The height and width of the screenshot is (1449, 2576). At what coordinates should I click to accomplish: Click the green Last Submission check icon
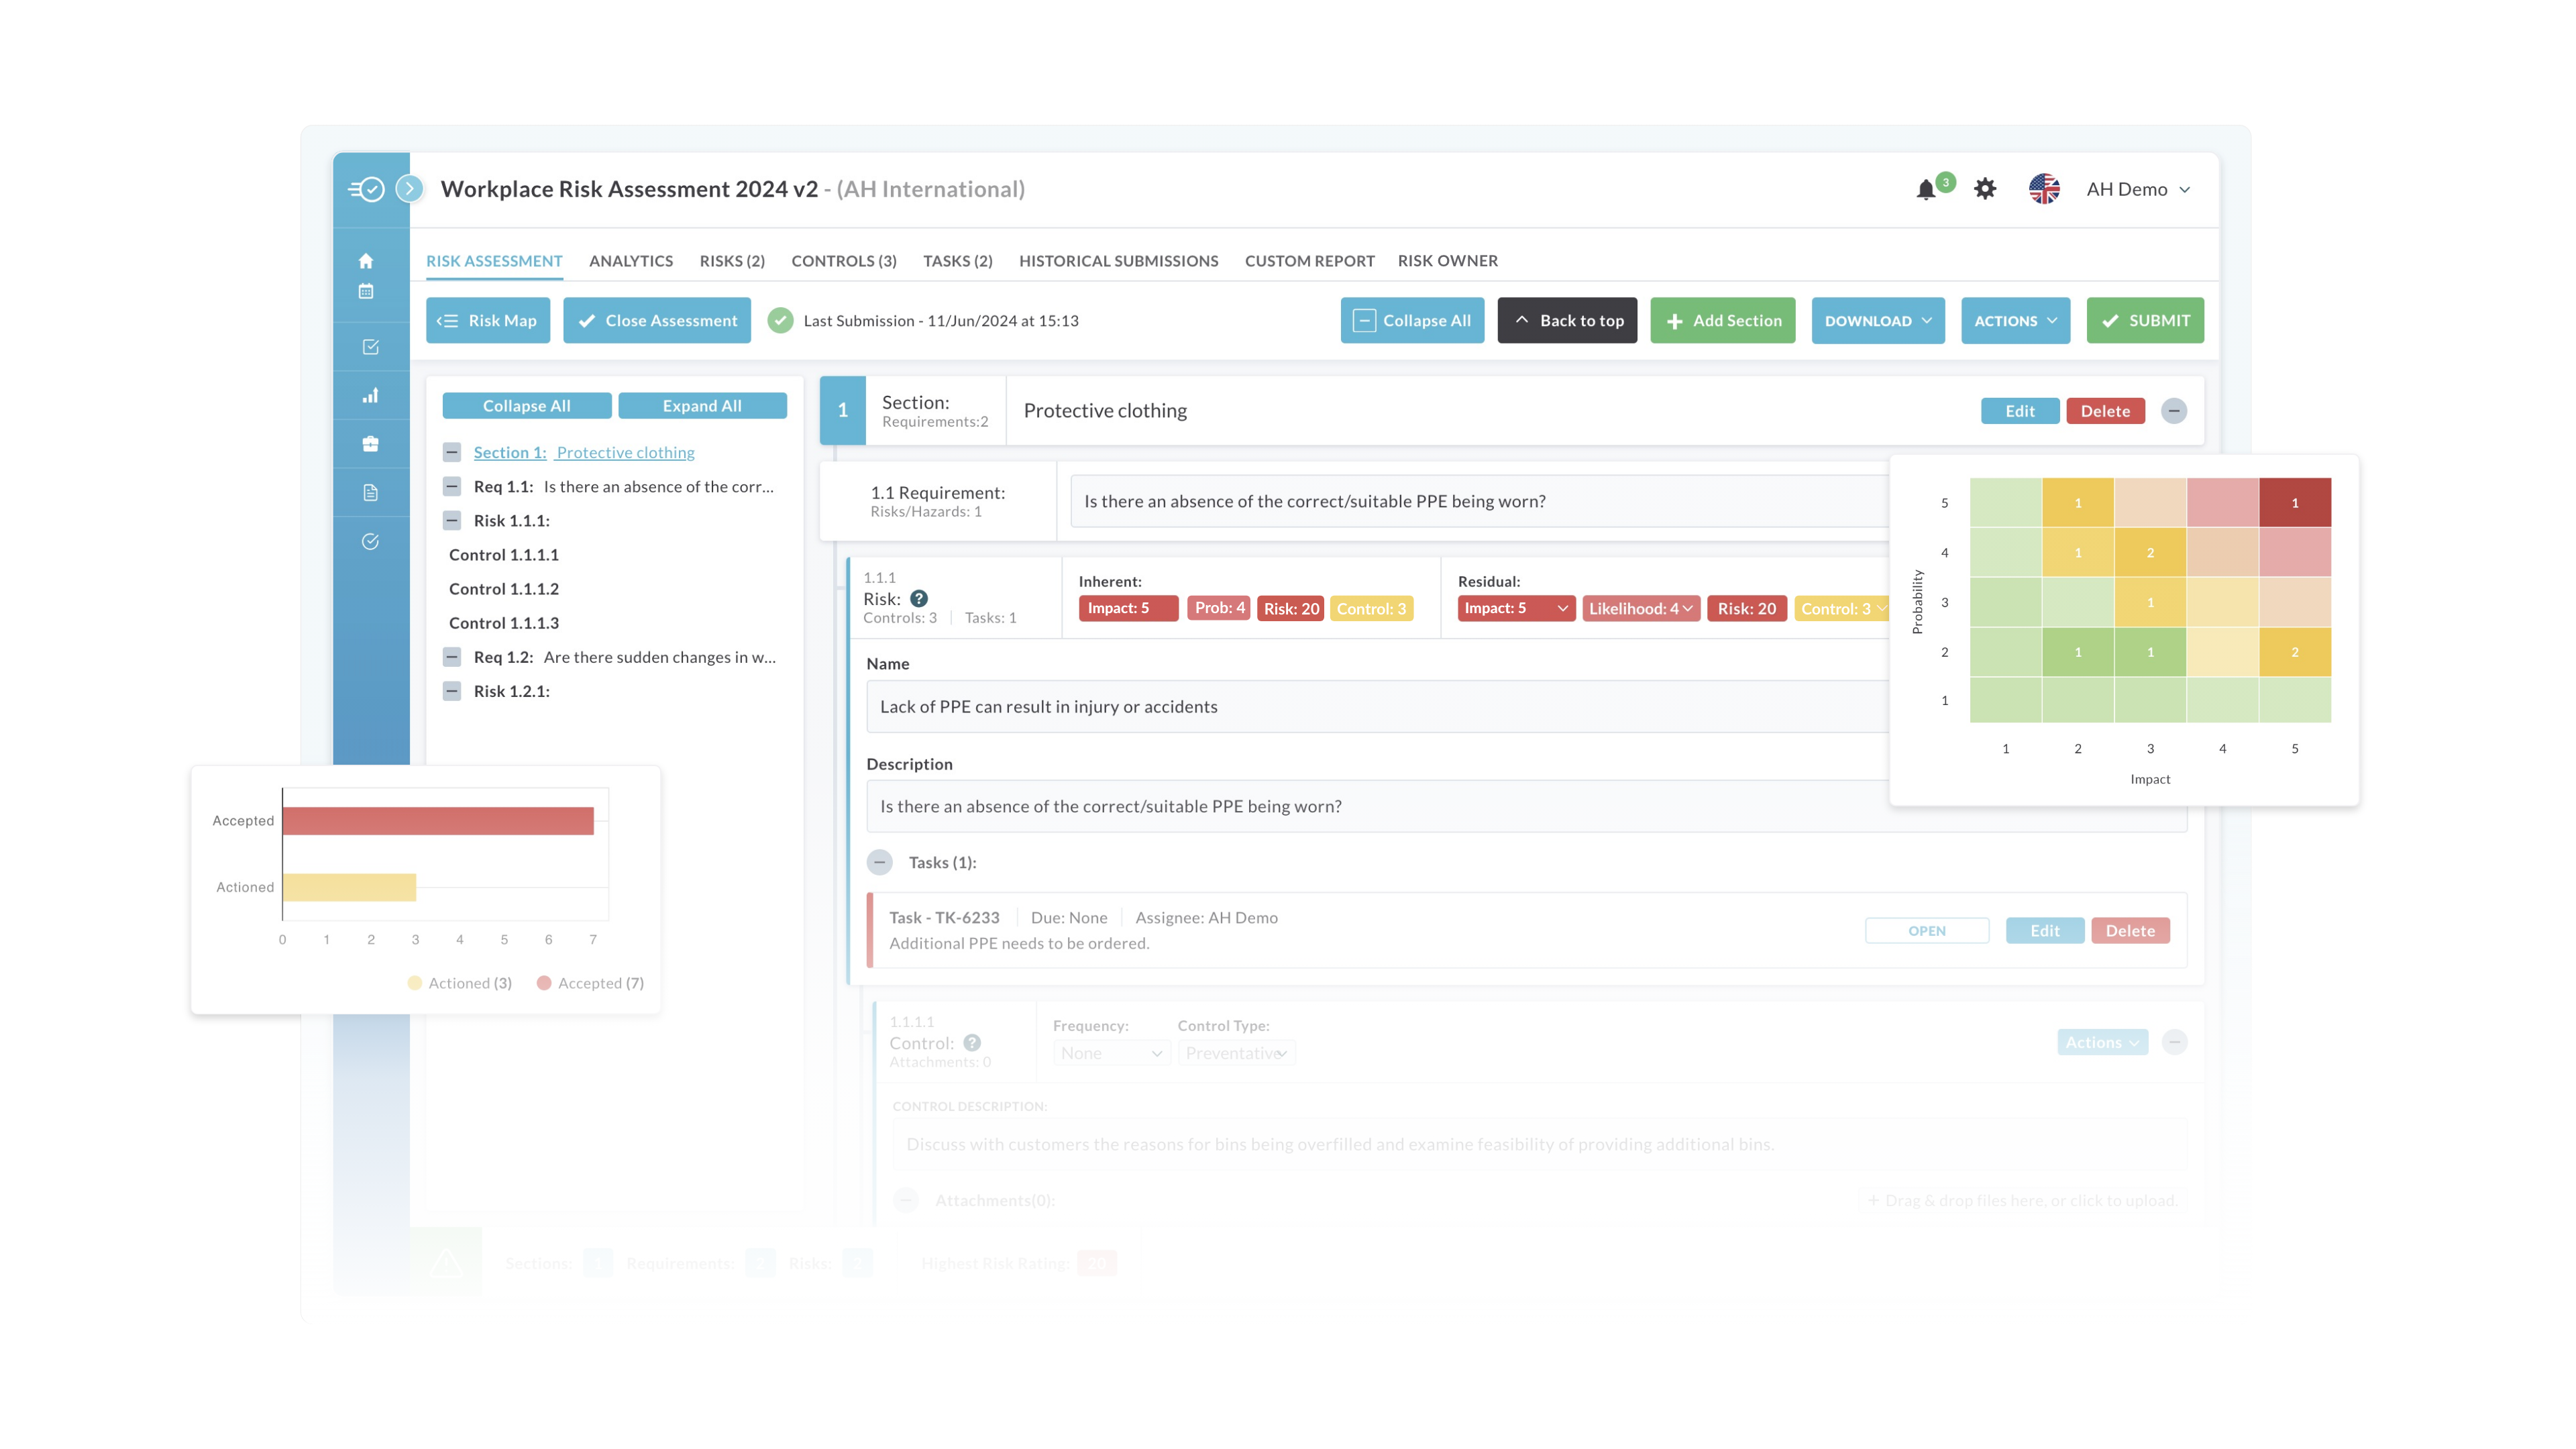click(x=780, y=320)
